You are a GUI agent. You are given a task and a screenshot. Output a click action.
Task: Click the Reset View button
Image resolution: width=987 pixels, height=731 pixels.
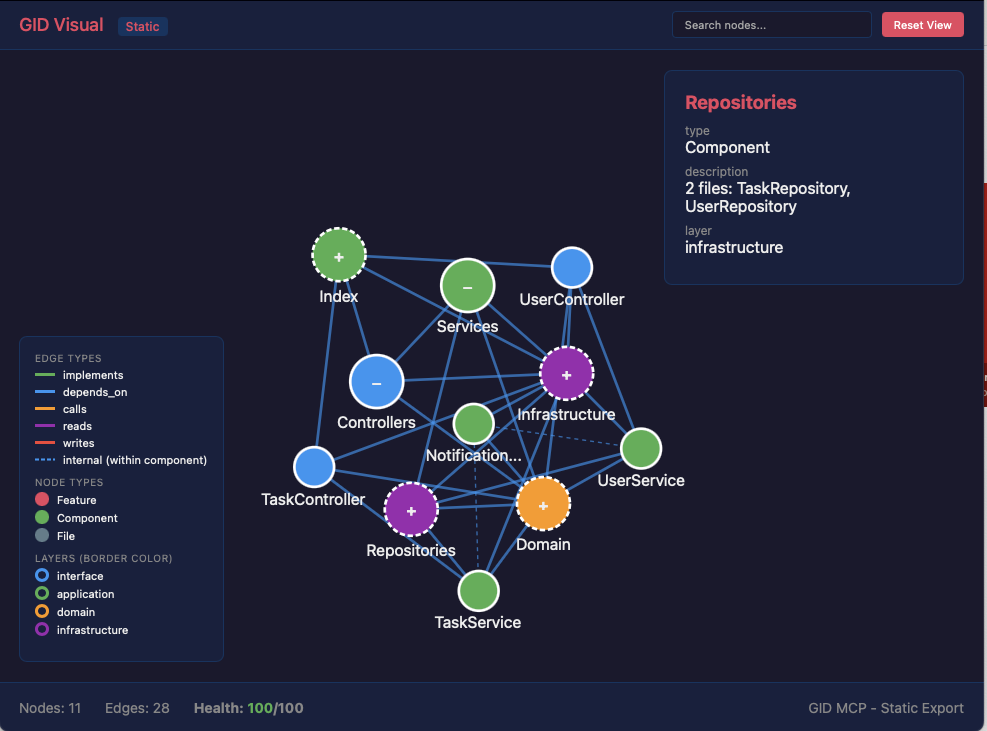pyautogui.click(x=922, y=25)
